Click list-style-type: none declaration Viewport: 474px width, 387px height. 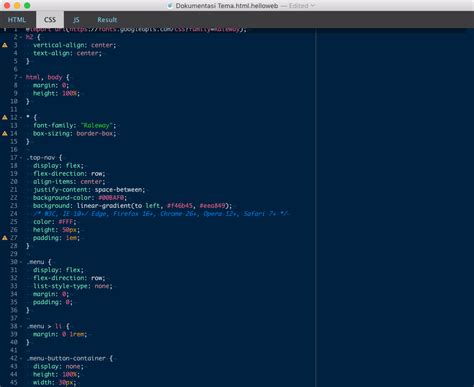[73, 286]
